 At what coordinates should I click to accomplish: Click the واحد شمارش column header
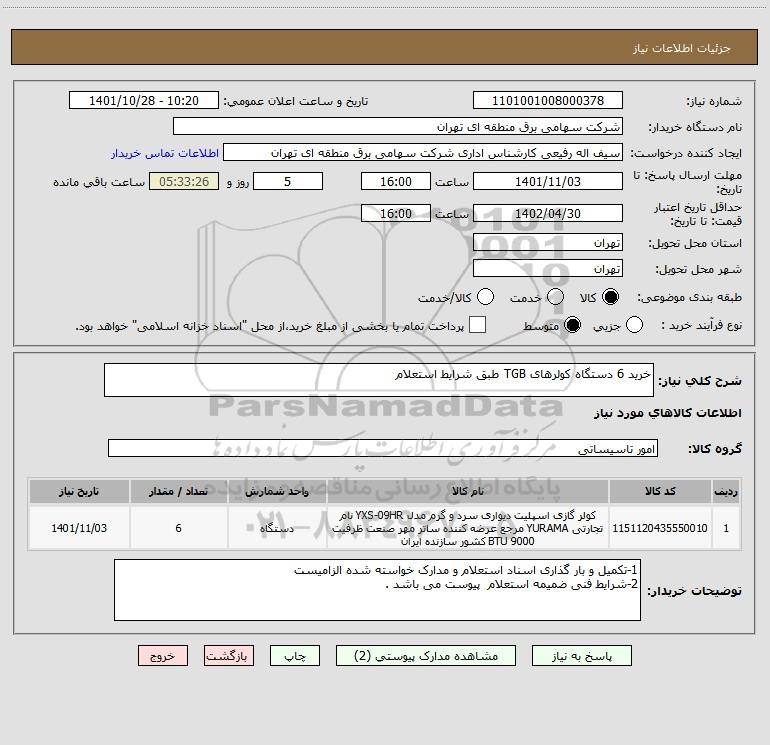277,491
